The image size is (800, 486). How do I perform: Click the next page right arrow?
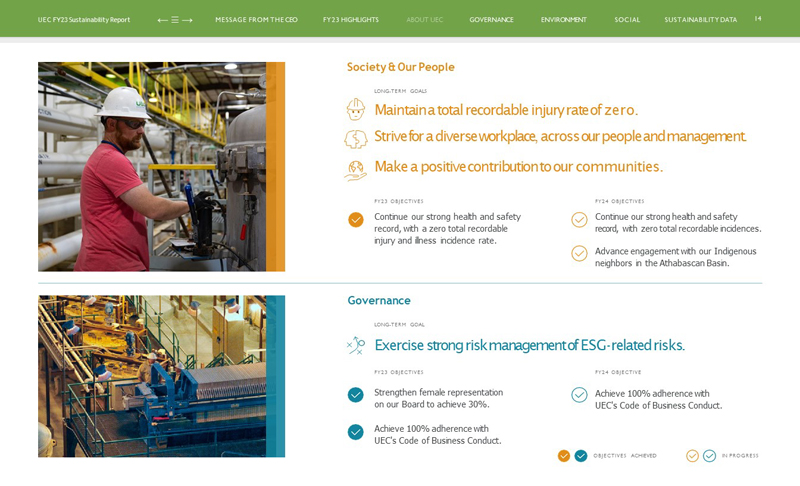(187, 20)
